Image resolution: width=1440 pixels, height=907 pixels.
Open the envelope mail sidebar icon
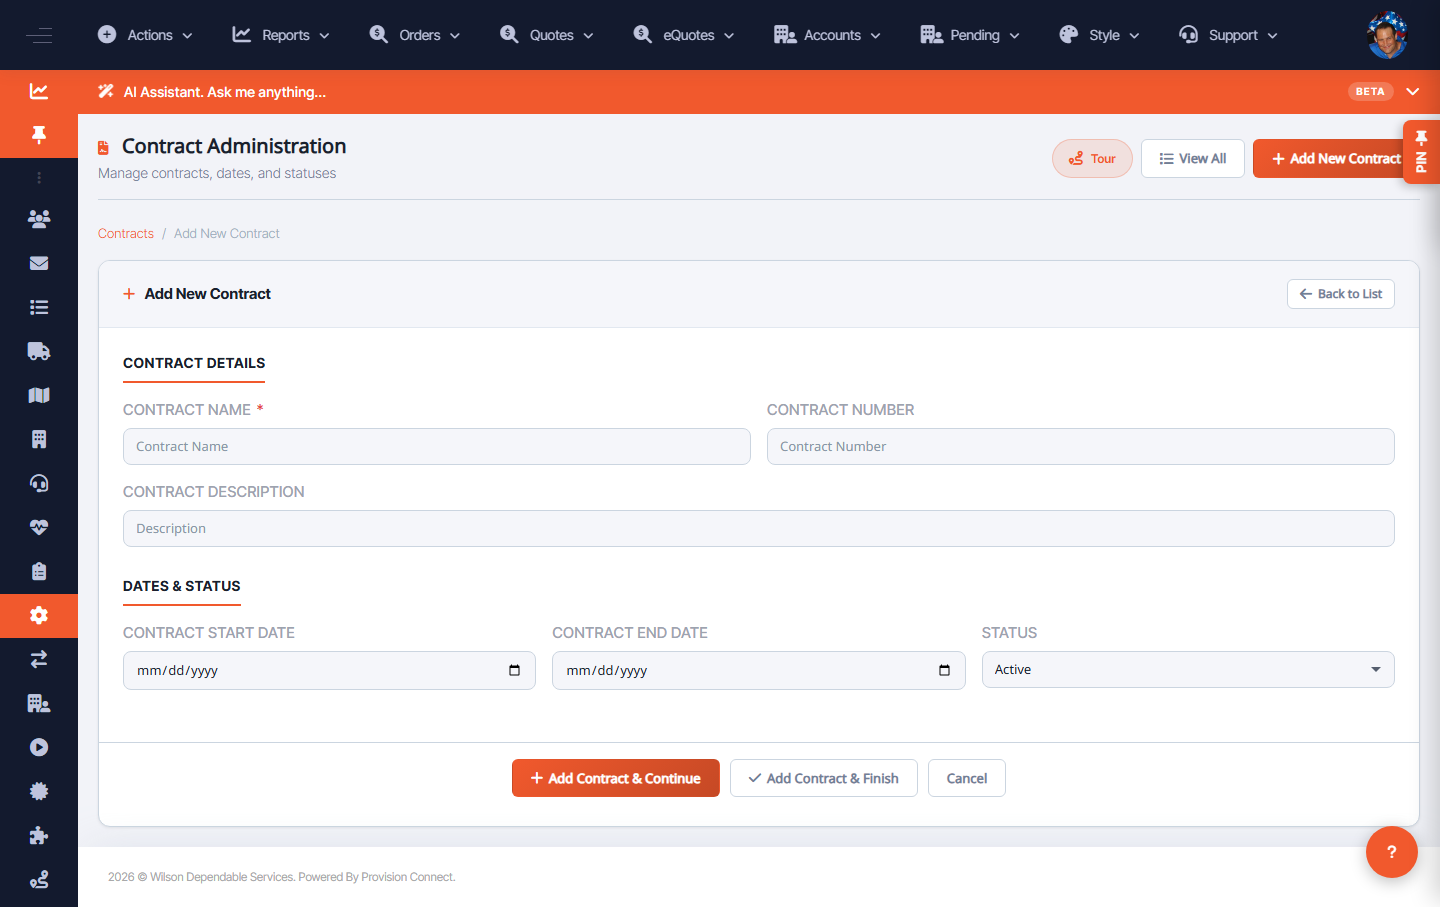coord(39,263)
